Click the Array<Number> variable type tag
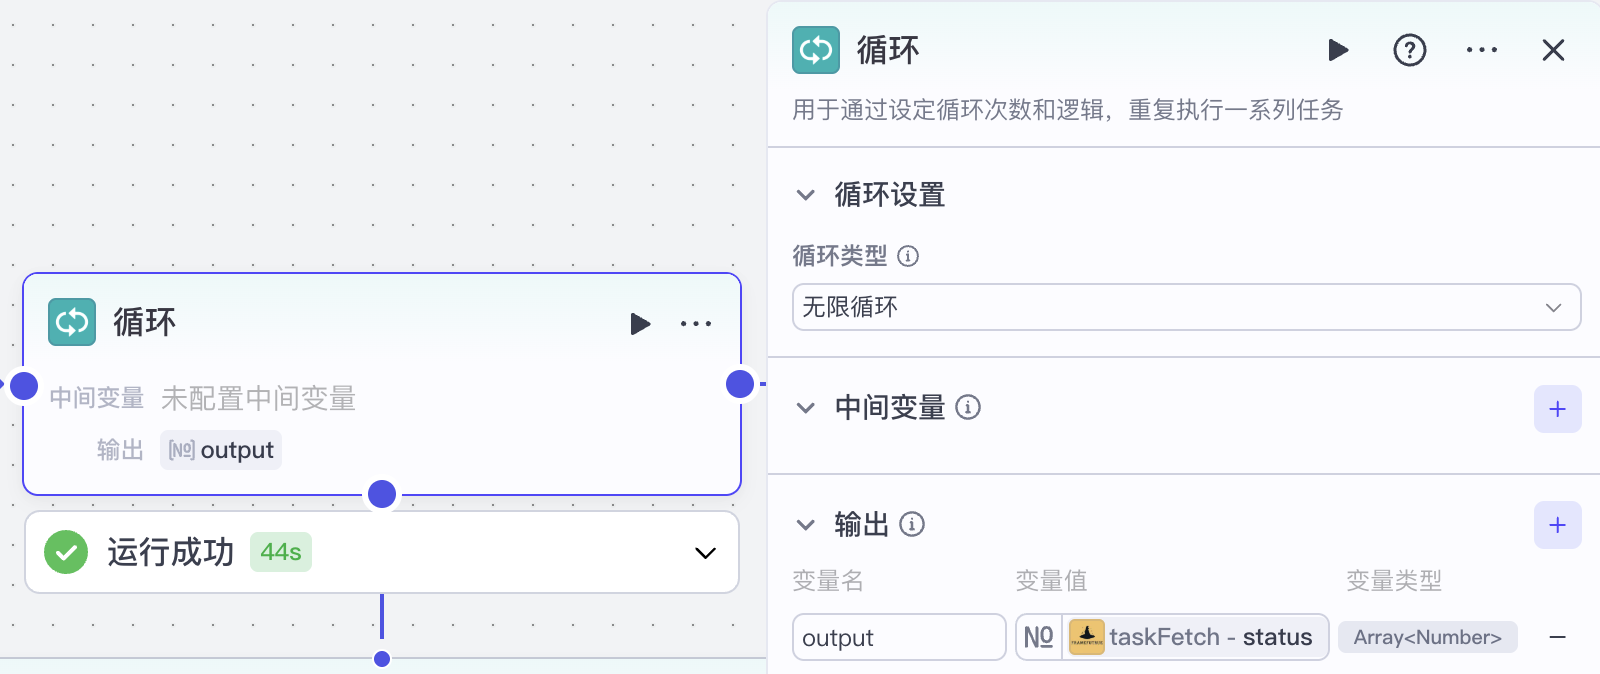This screenshot has width=1600, height=674. click(x=1428, y=637)
